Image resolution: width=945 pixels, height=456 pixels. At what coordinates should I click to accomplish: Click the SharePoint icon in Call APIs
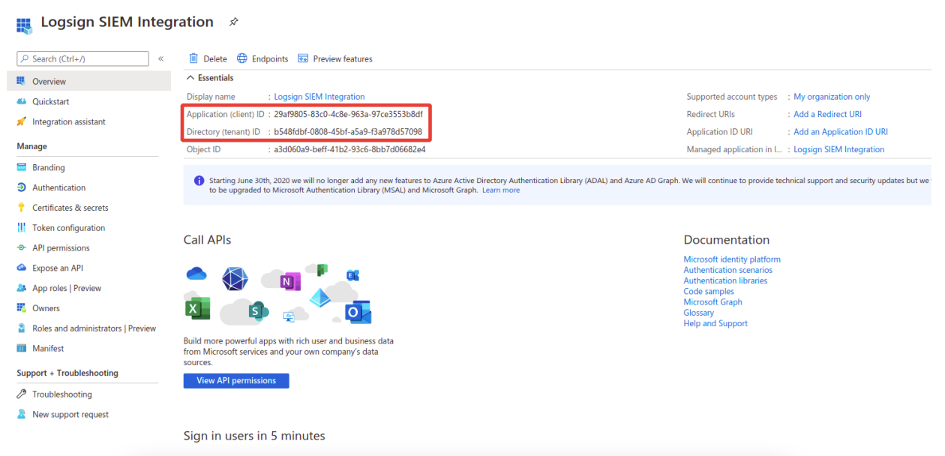coord(258,311)
